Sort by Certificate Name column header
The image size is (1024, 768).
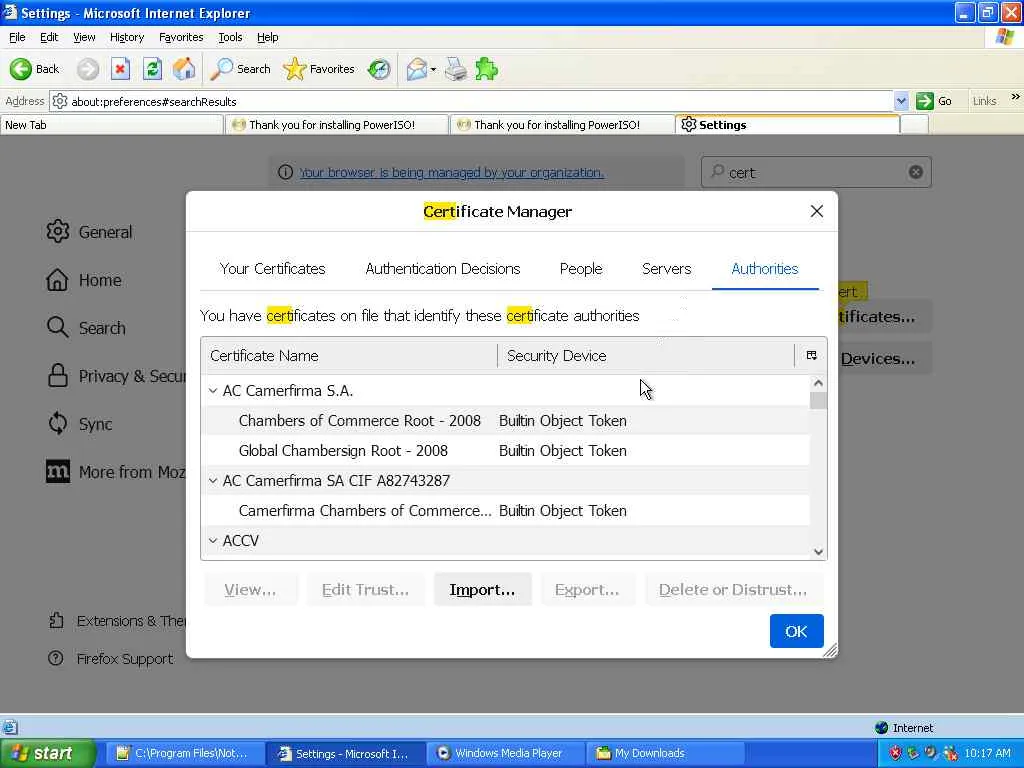point(349,355)
